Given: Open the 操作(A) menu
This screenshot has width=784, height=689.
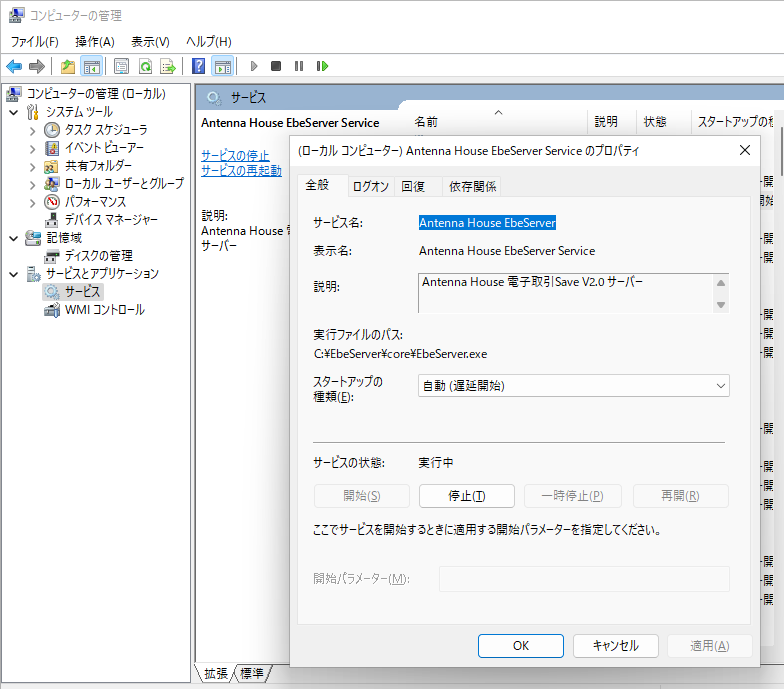Looking at the screenshot, I should [x=95, y=41].
